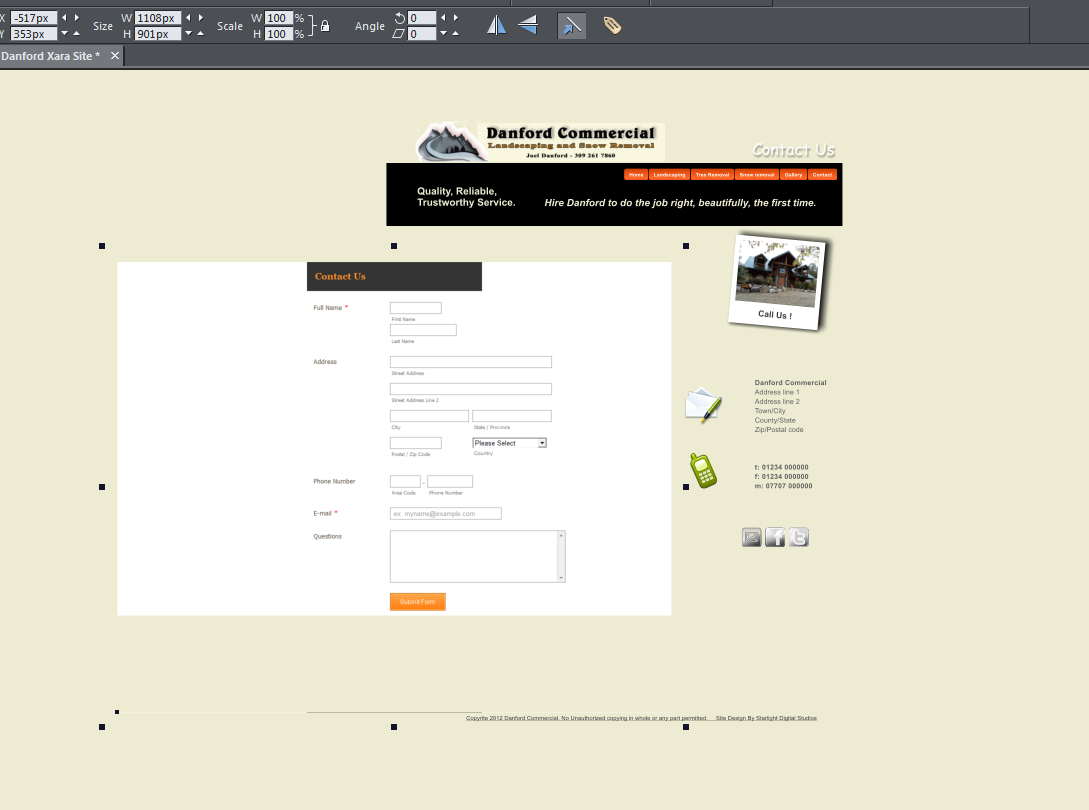The image size is (1089, 810).
Task: Click the Facebook icon on the page
Action: pyautogui.click(x=775, y=537)
